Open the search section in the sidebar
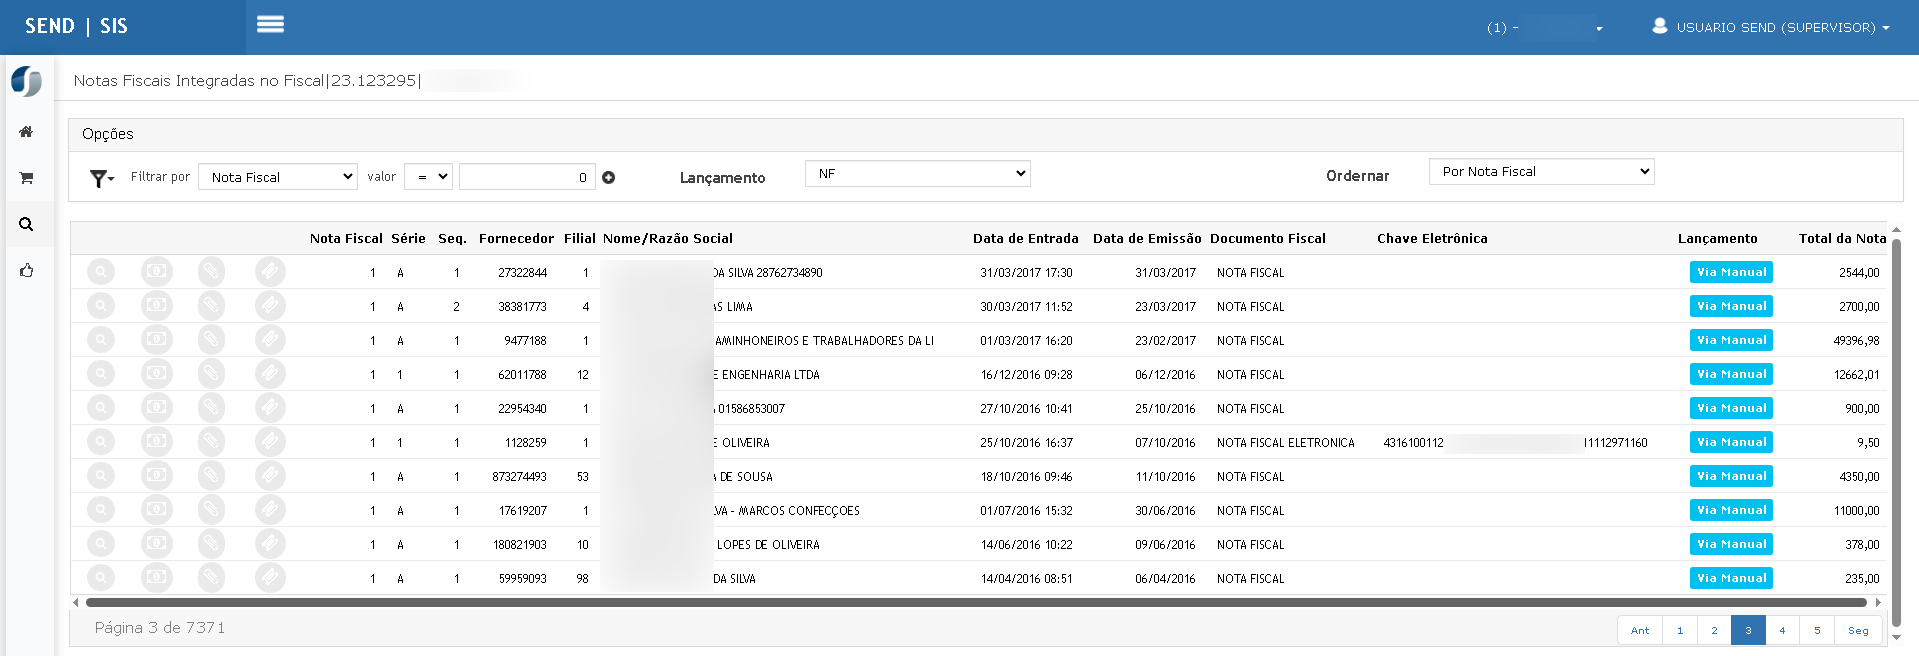The image size is (1919, 656). click(x=26, y=224)
